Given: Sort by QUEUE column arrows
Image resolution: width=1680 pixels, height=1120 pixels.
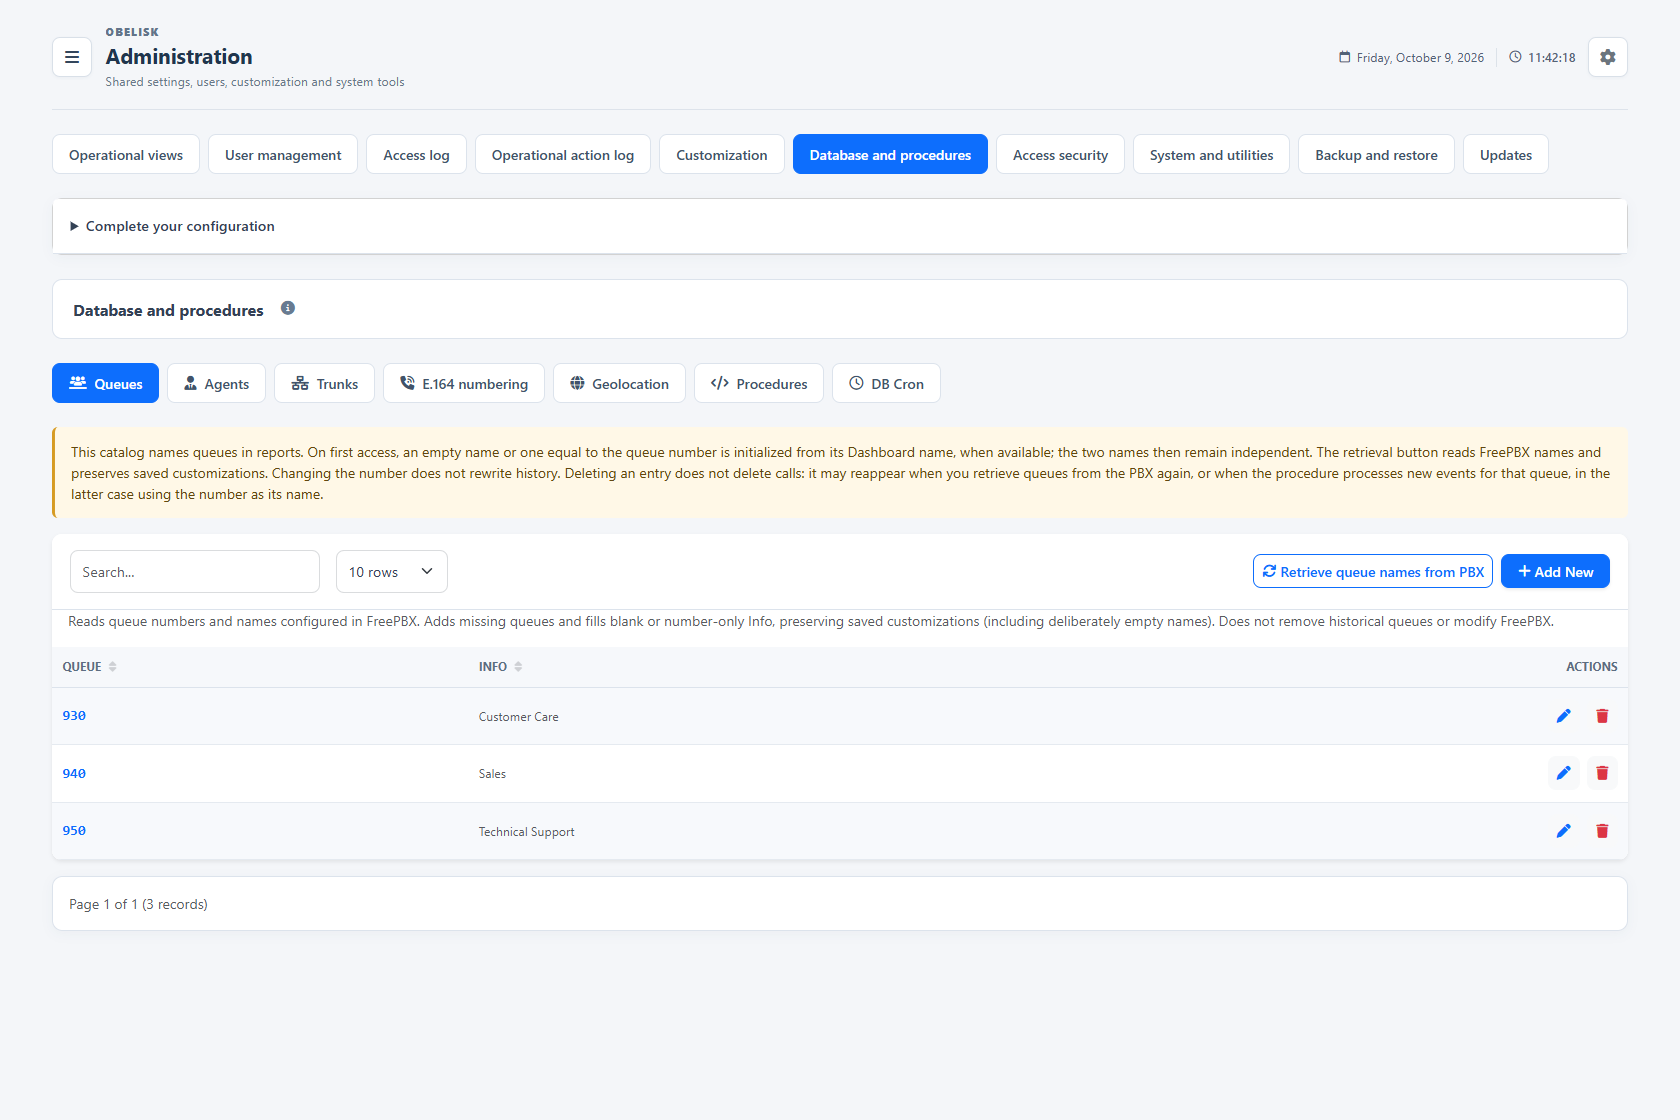Looking at the screenshot, I should (x=113, y=667).
